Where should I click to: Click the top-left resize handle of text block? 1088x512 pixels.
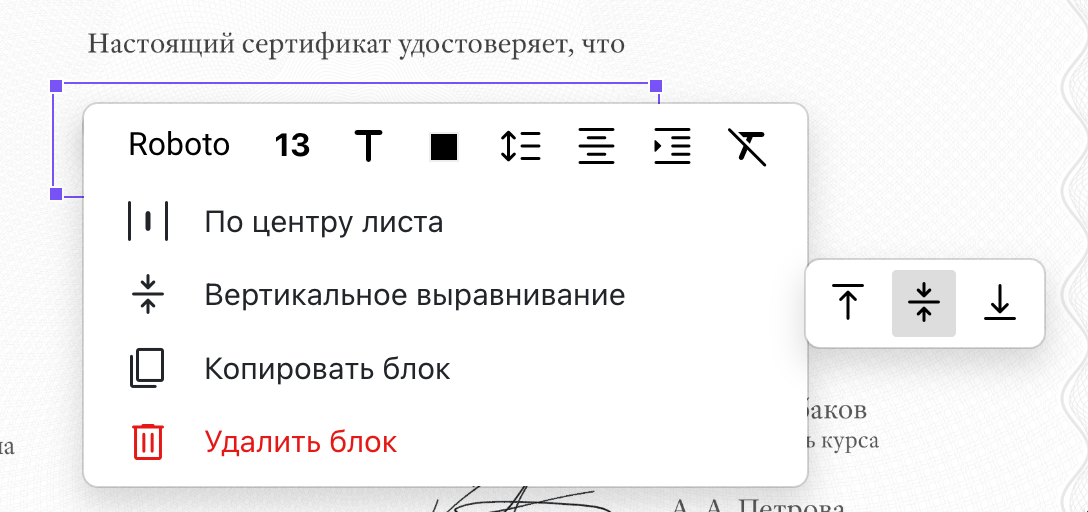(x=57, y=86)
